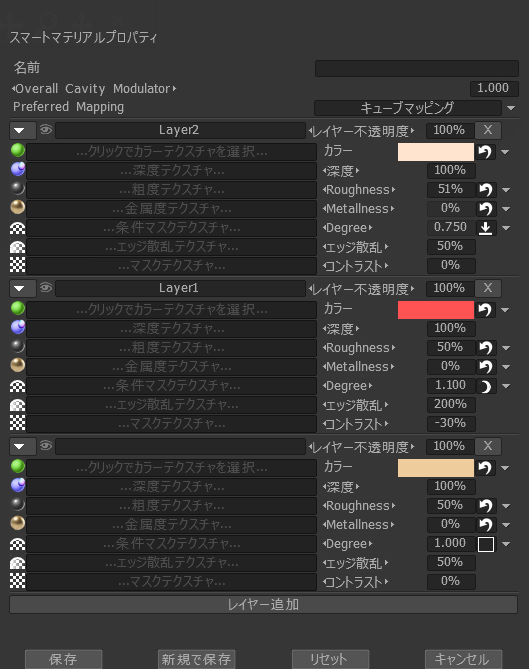Click Layer2 Roughness value 51%
529x669 pixels.
coord(451,189)
